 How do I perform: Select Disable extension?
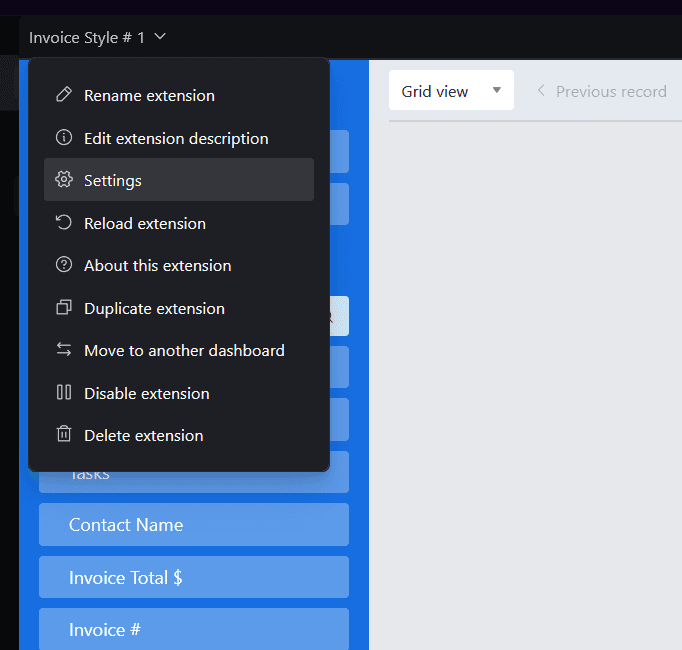[179, 393]
